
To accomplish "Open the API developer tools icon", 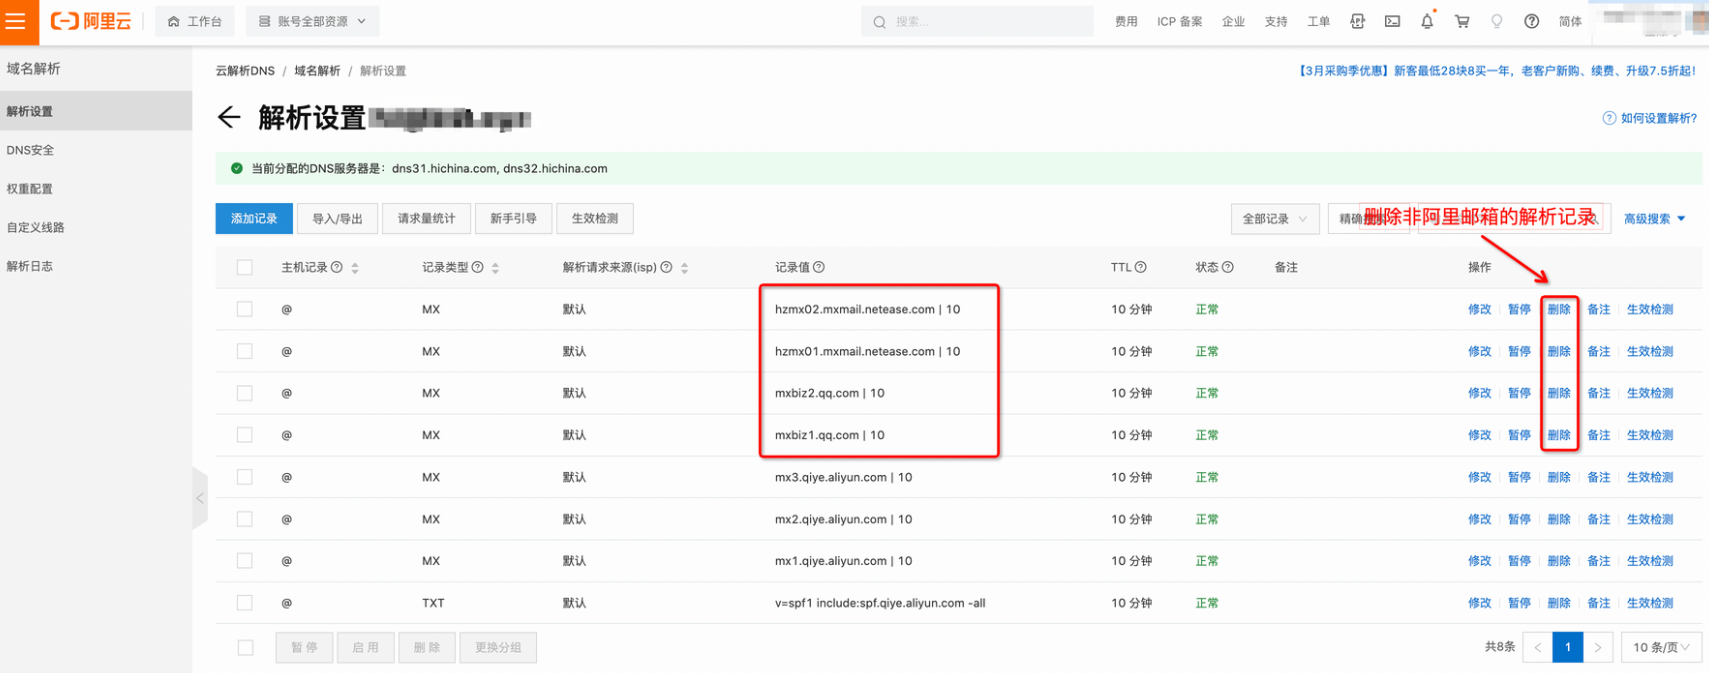I will click(x=1357, y=21).
